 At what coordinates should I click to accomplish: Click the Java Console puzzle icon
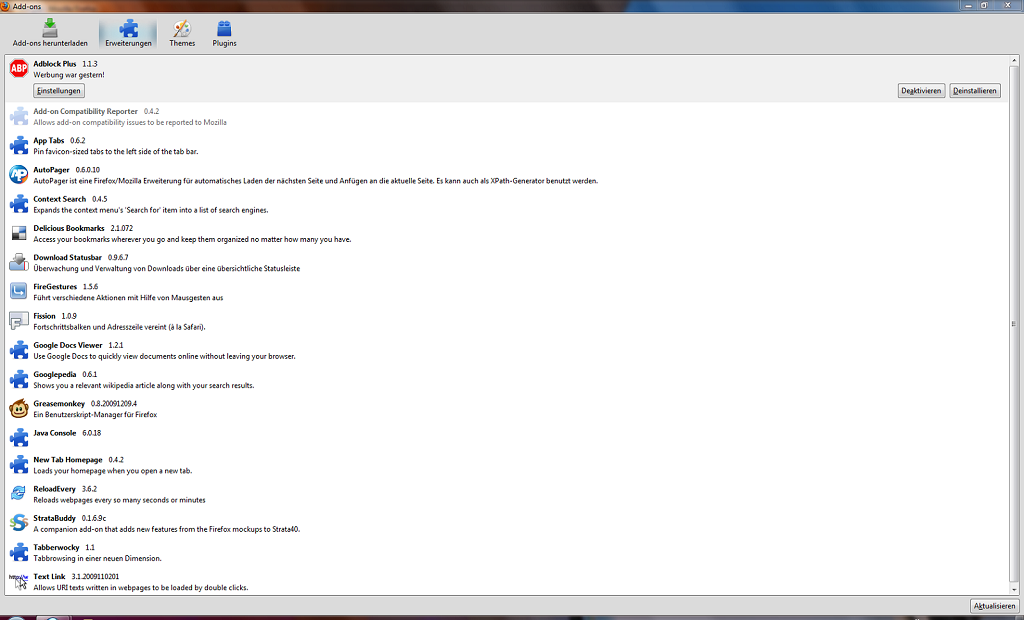point(19,438)
